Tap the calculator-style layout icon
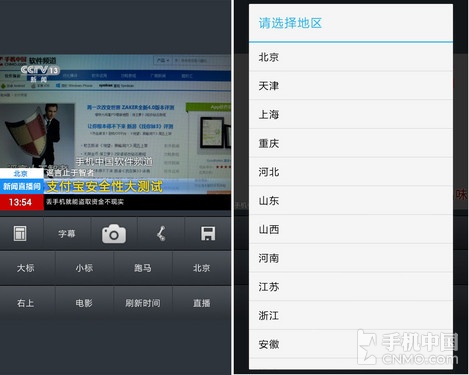 20,233
